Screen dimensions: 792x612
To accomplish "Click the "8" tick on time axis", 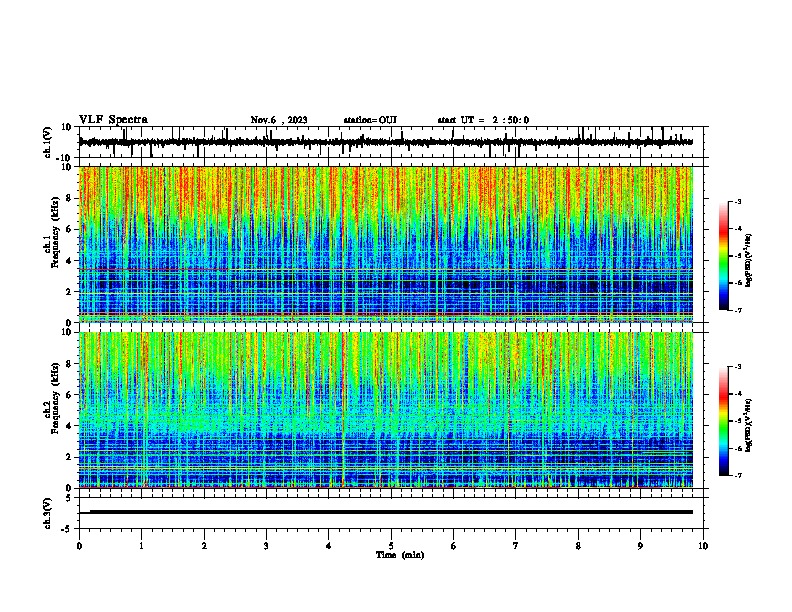I will coord(578,546).
